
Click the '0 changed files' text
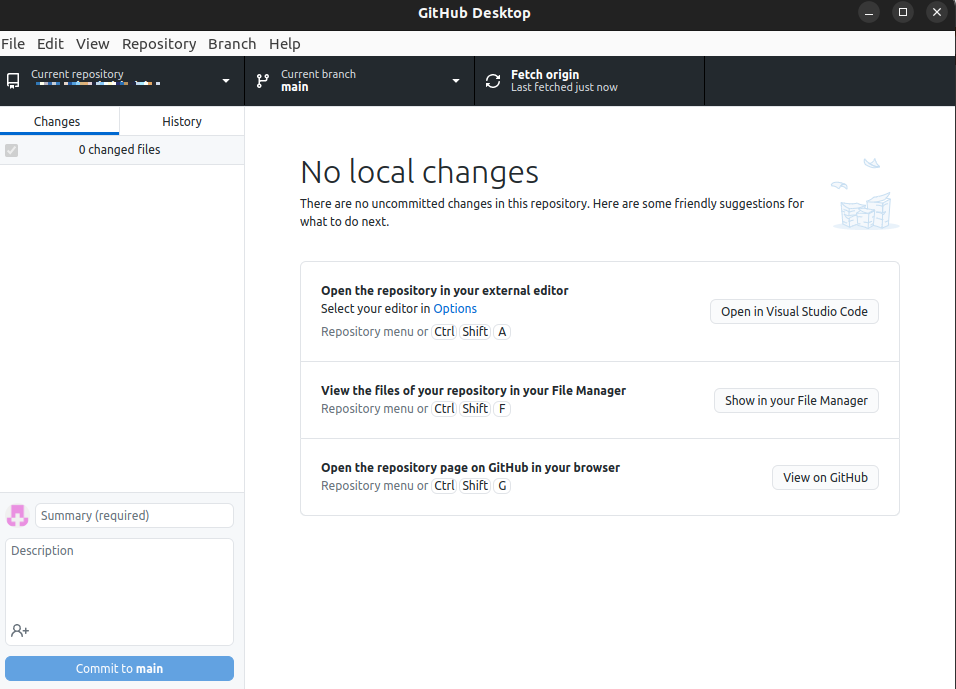[120, 149]
